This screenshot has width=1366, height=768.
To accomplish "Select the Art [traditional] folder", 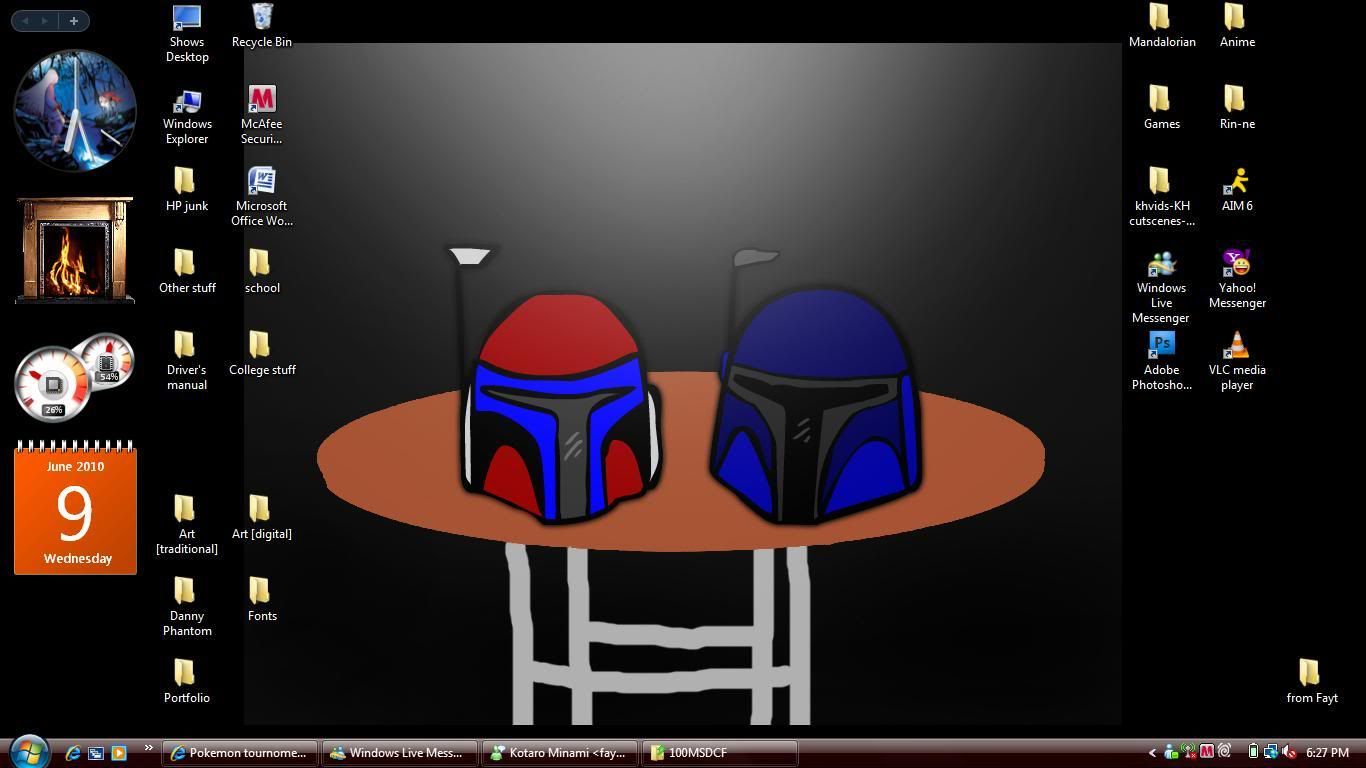I will point(187,526).
